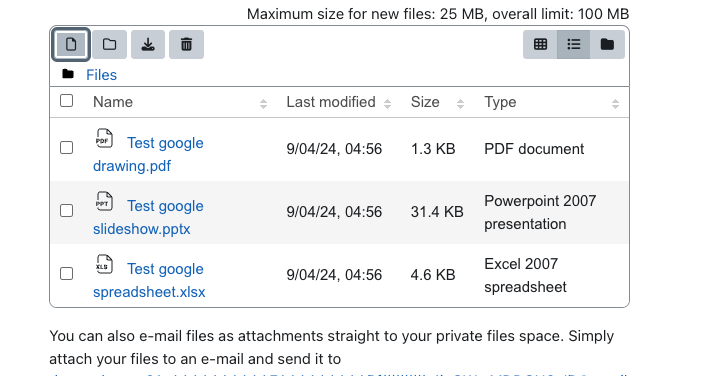Image resolution: width=716 pixels, height=376 pixels.
Task: Click the Download all files icon
Action: pyautogui.click(x=148, y=44)
